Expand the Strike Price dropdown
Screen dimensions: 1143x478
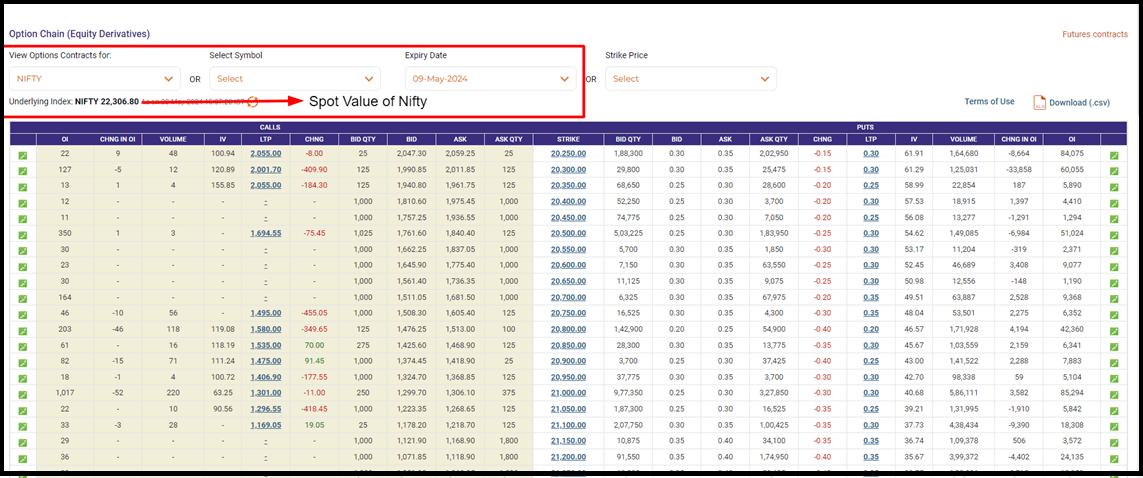pos(690,78)
